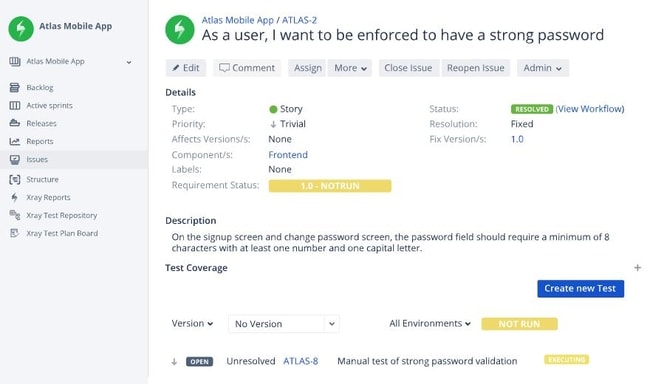Open the ATLAS-8 test link
Image resolution: width=650 pixels, height=384 pixels.
301,361
